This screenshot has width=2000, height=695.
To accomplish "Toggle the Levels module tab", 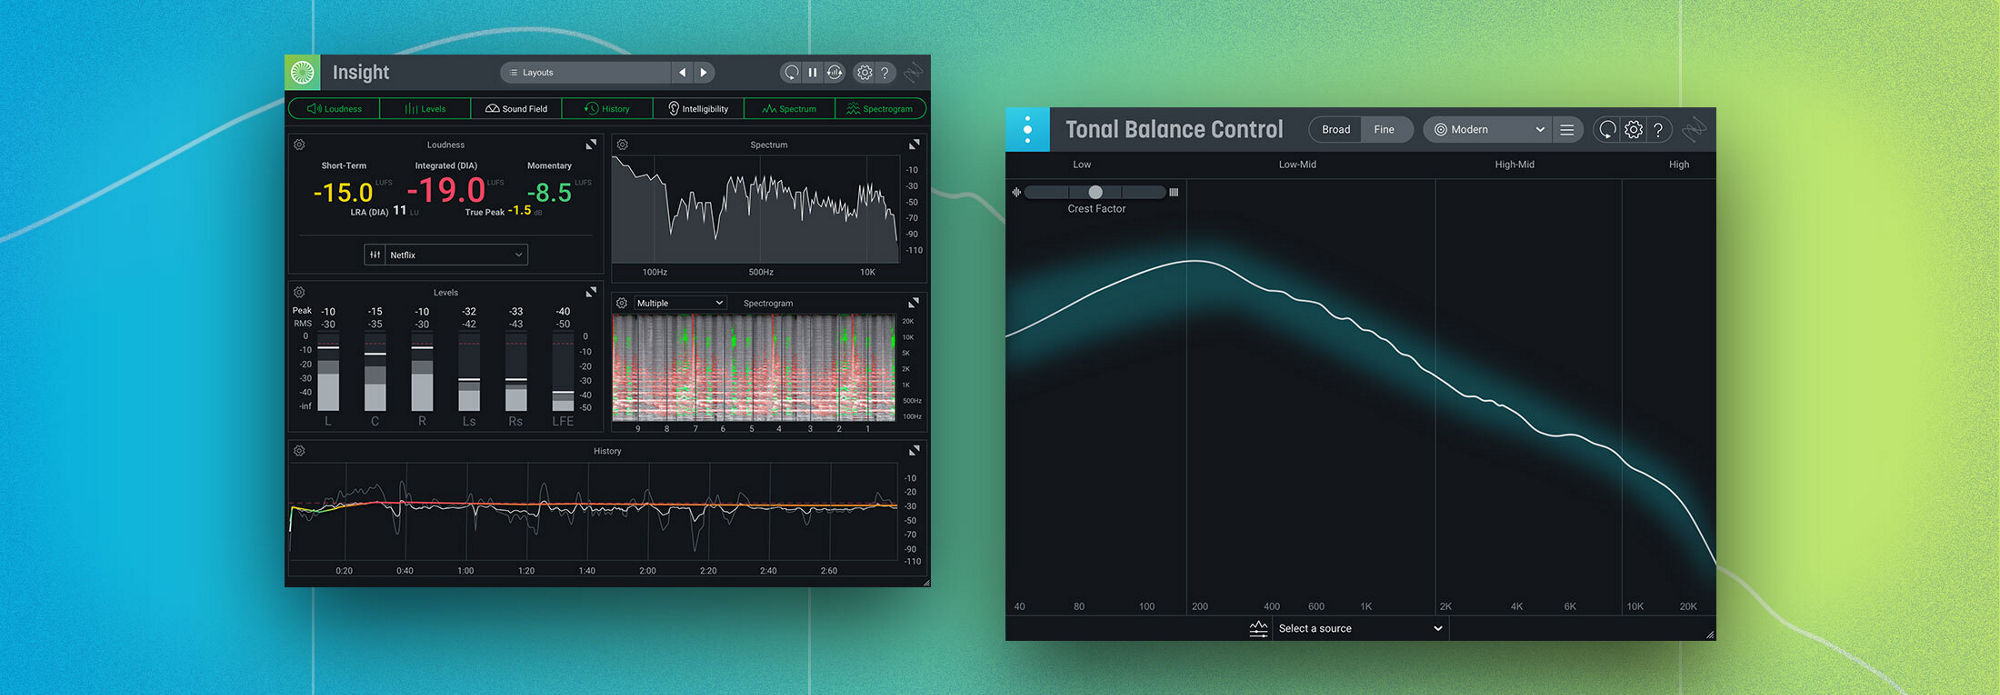I will [x=425, y=108].
